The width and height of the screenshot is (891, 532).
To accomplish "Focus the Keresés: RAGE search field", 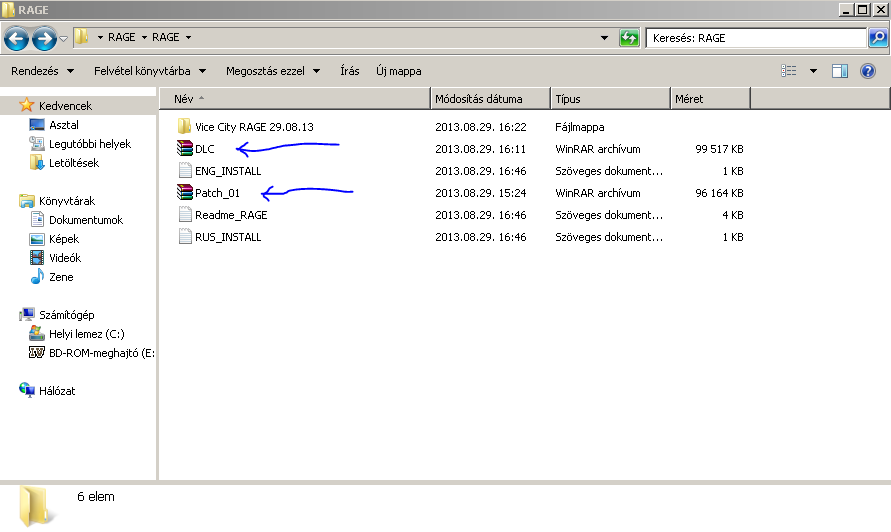I will (x=756, y=38).
